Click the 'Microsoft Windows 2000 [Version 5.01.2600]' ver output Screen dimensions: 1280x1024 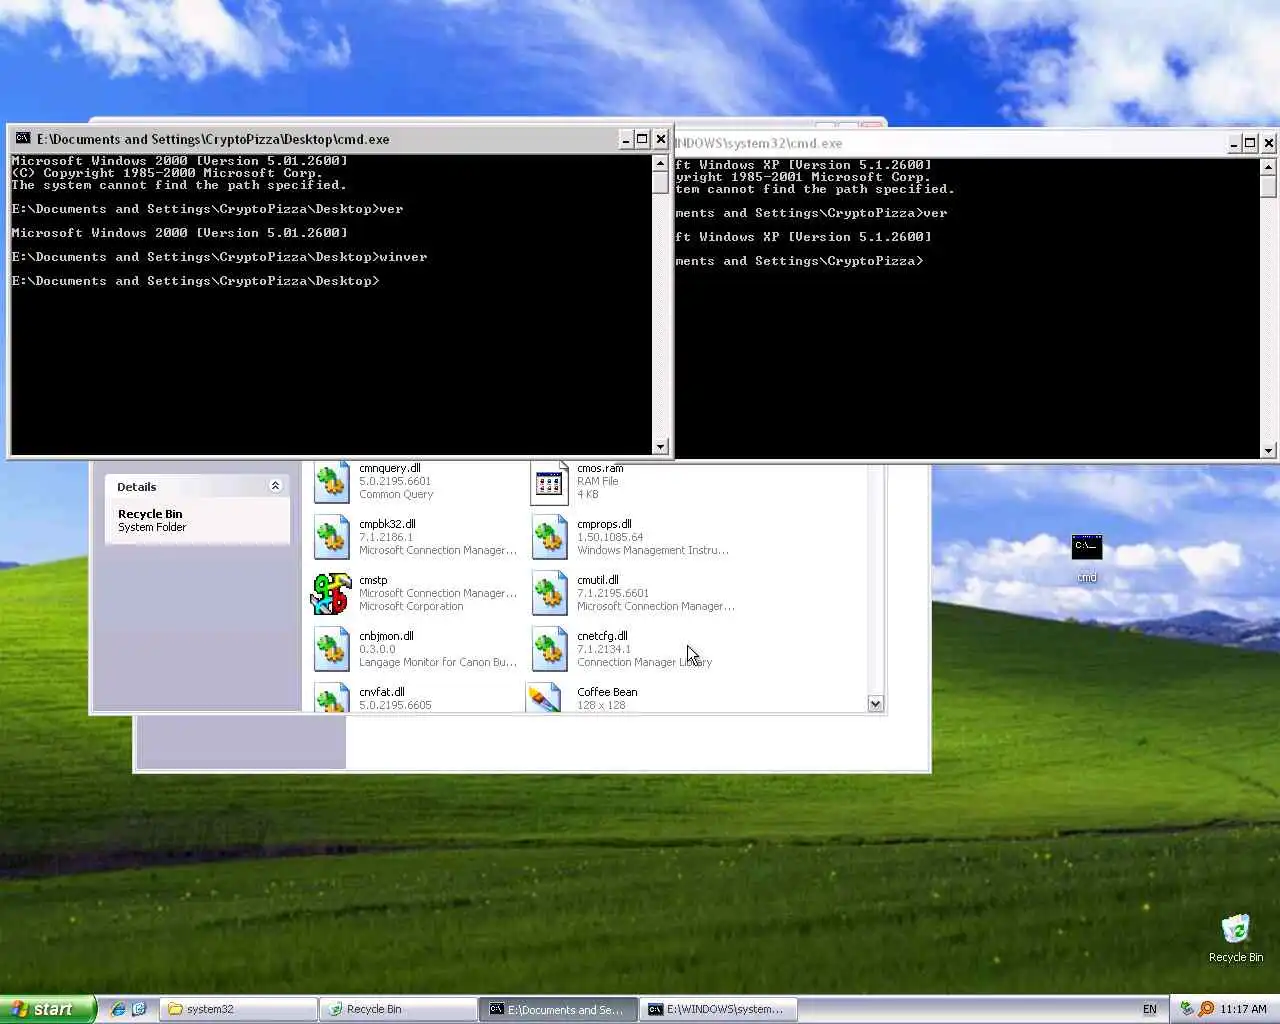180,233
